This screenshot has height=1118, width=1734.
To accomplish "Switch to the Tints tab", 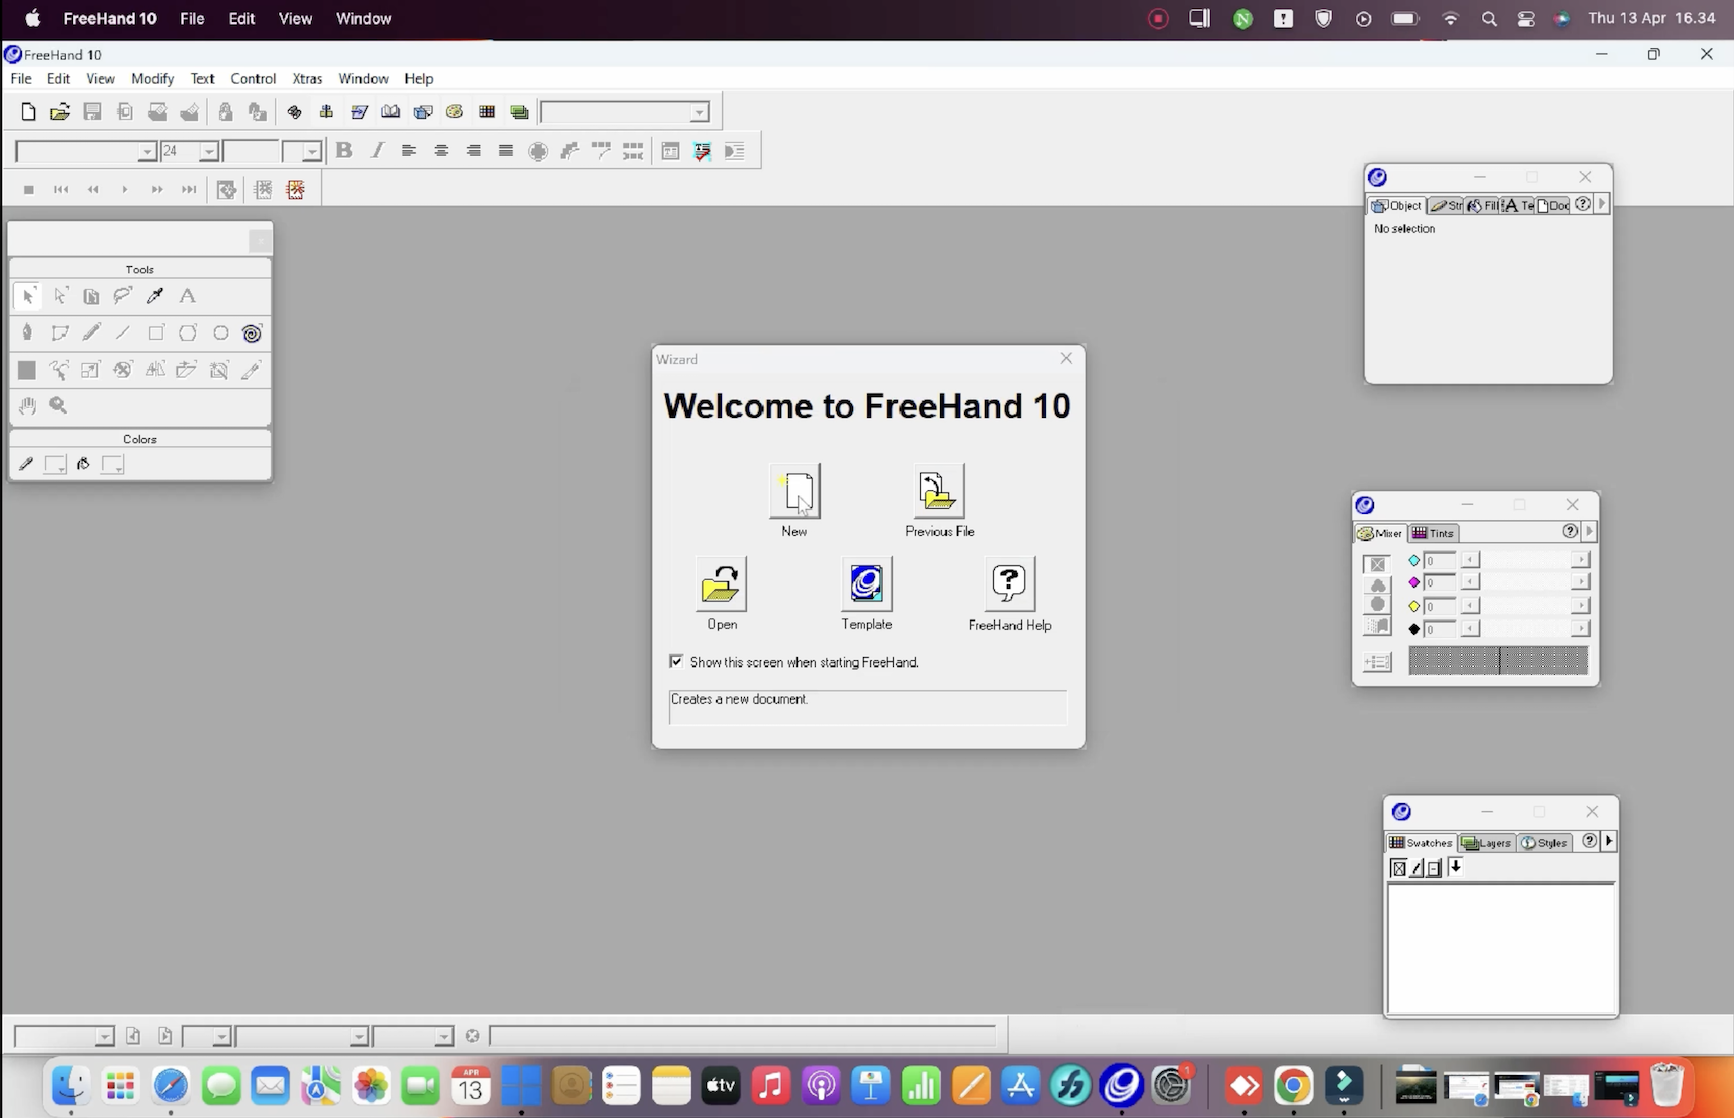I will (x=1433, y=533).
